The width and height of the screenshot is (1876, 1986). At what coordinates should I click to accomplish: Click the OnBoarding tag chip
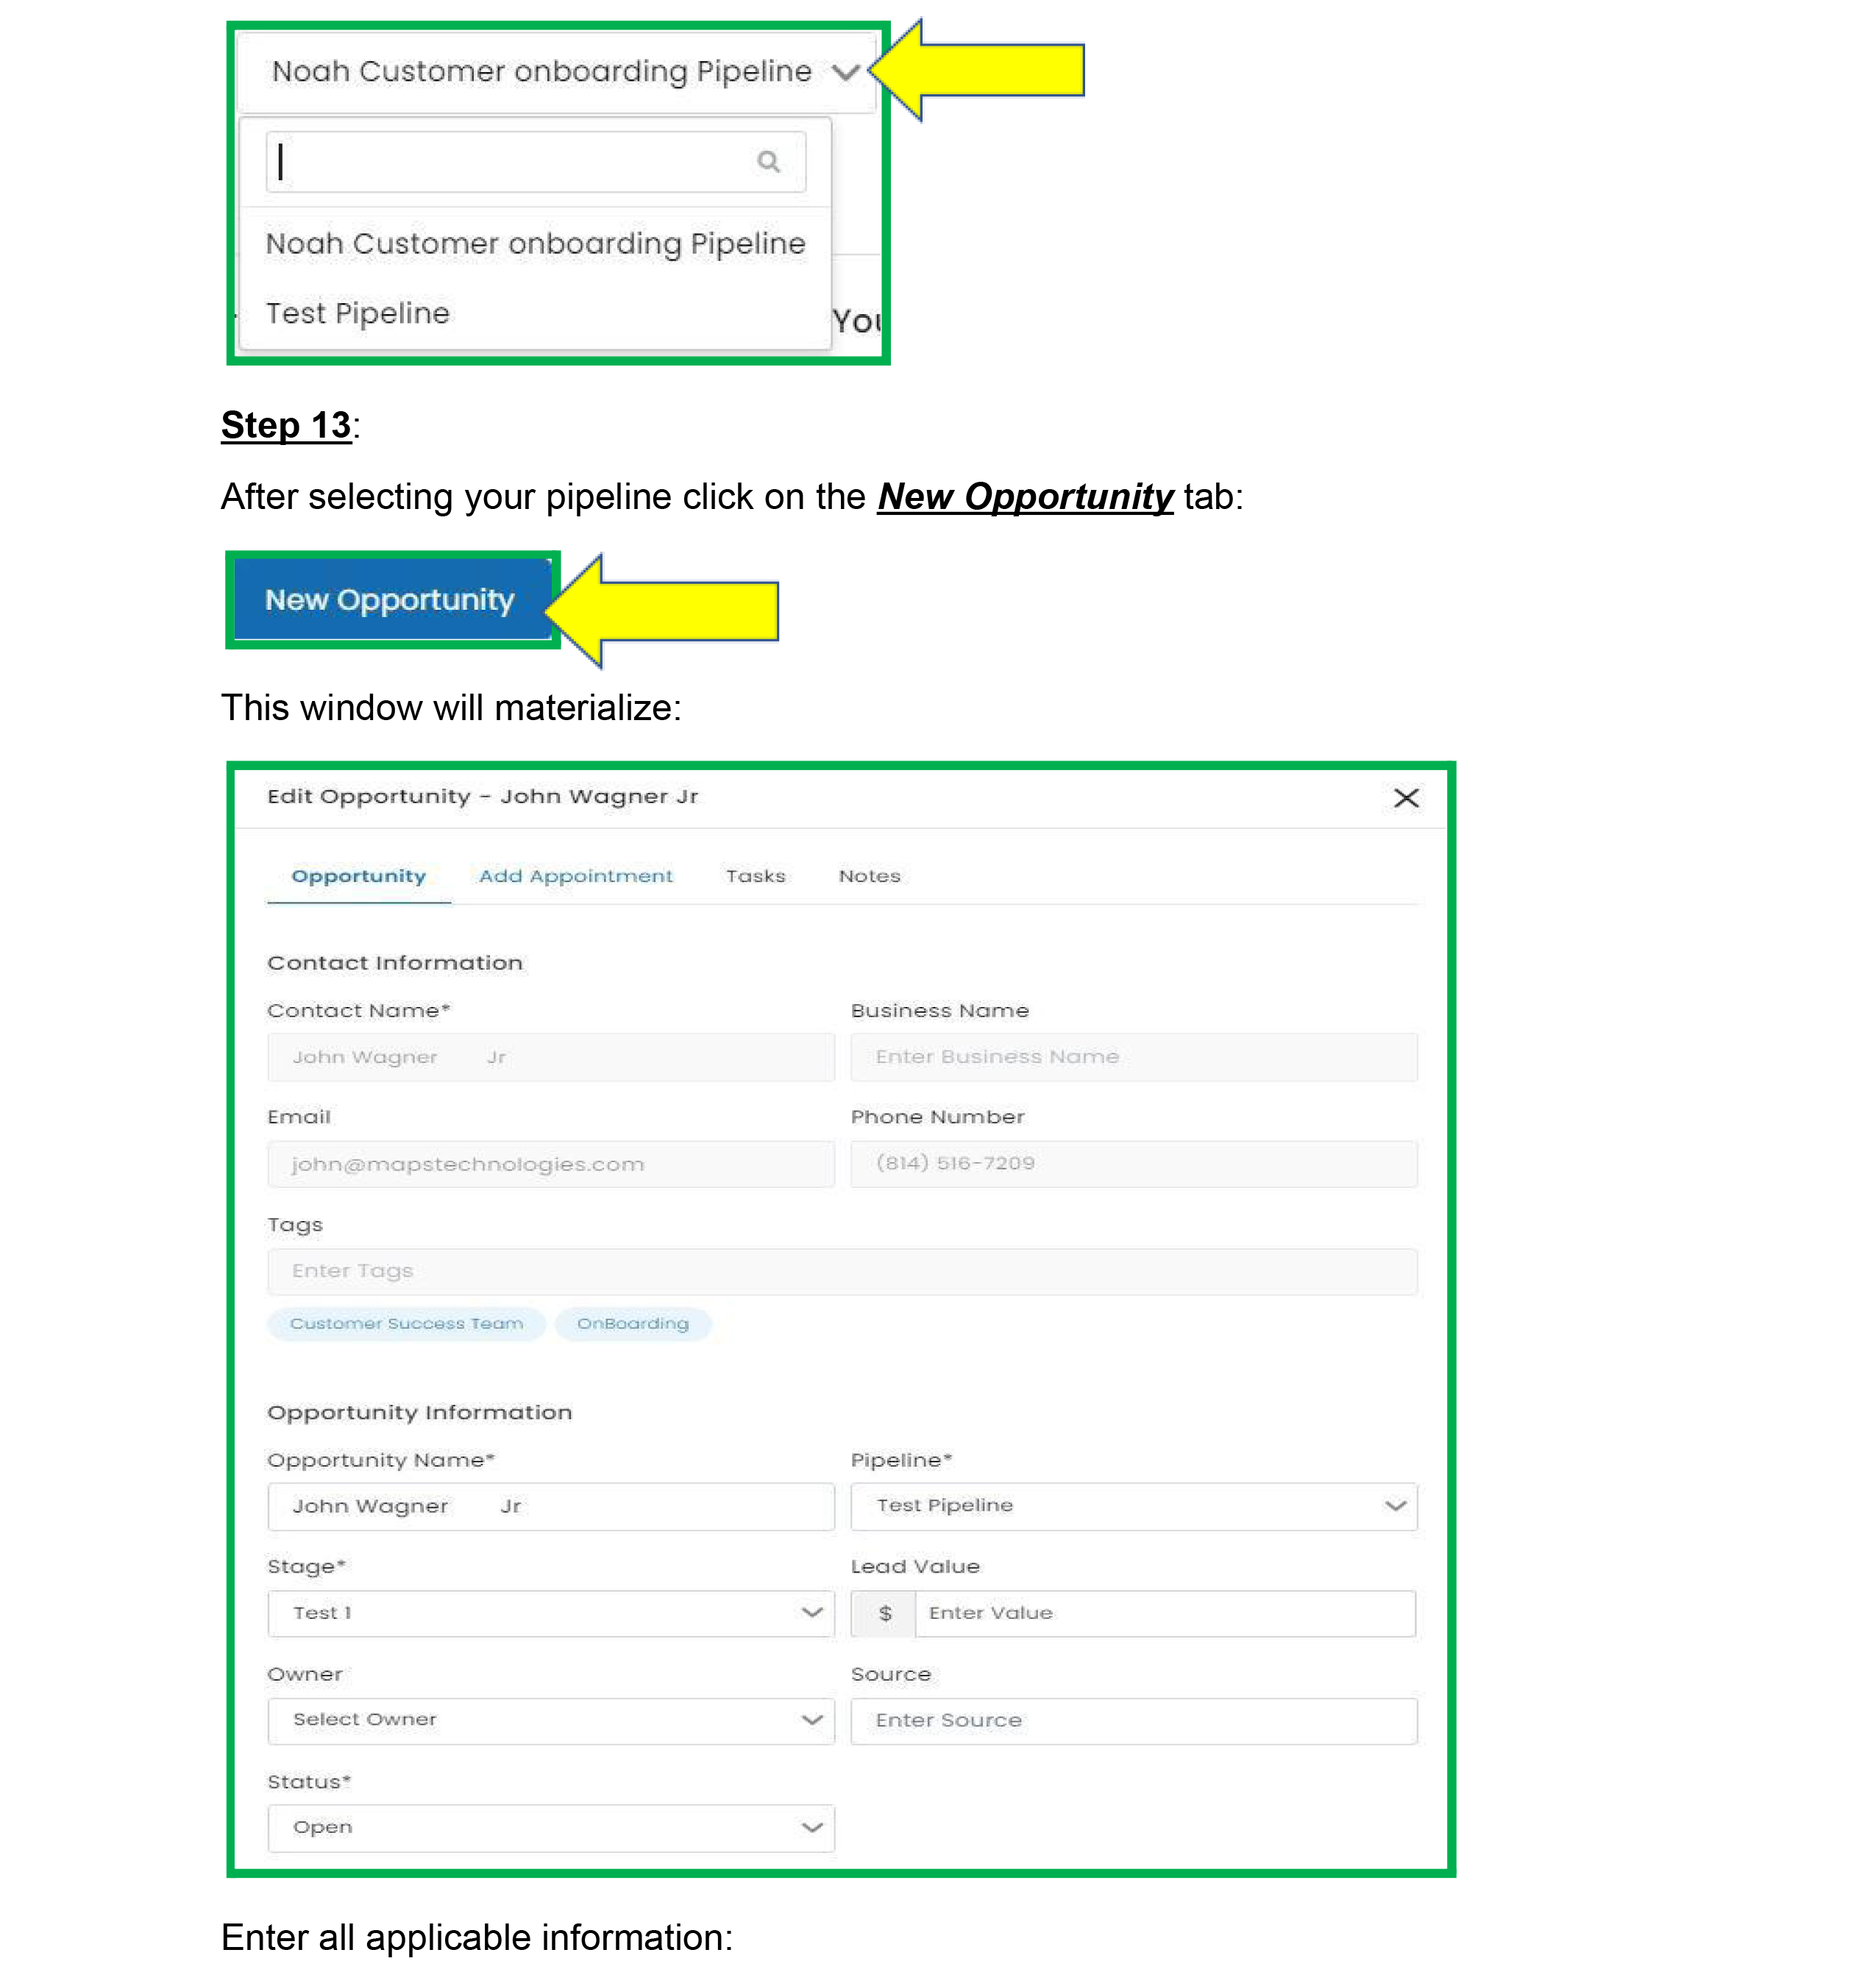tap(632, 1323)
